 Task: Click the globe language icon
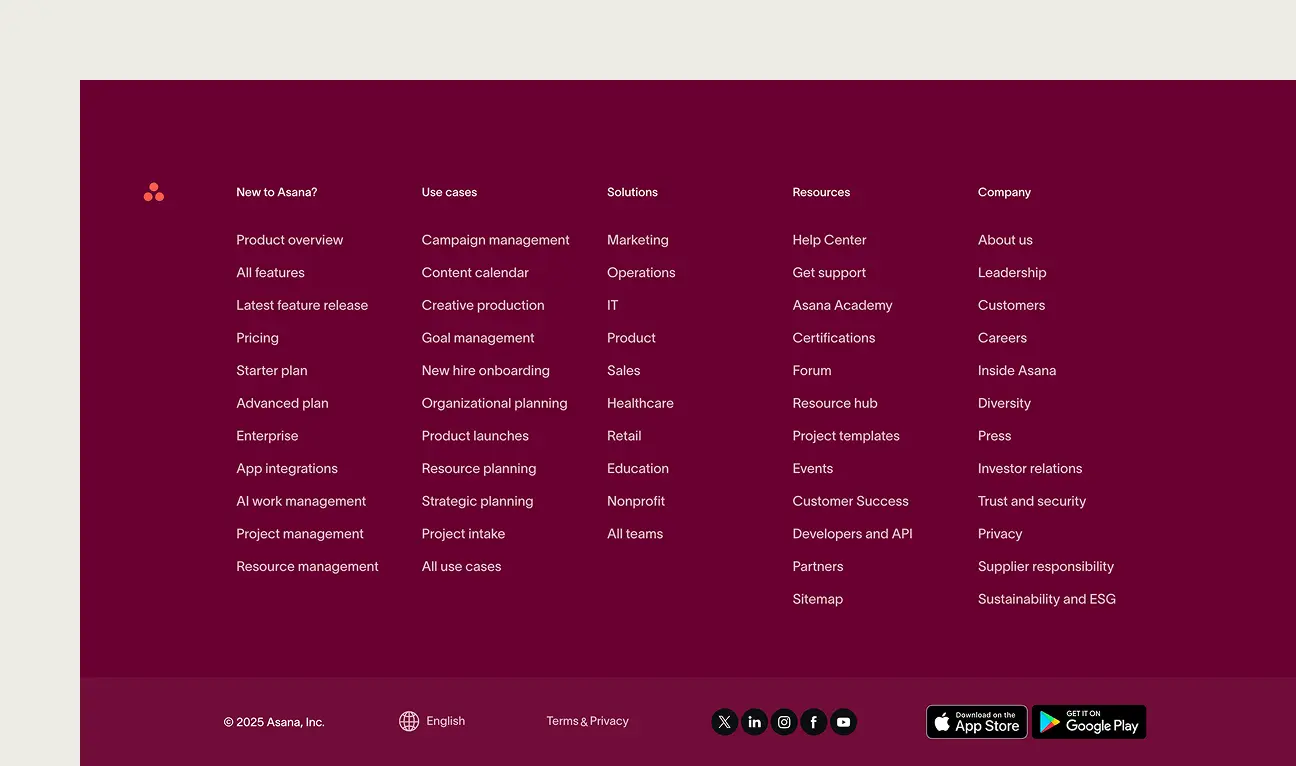[x=409, y=721]
